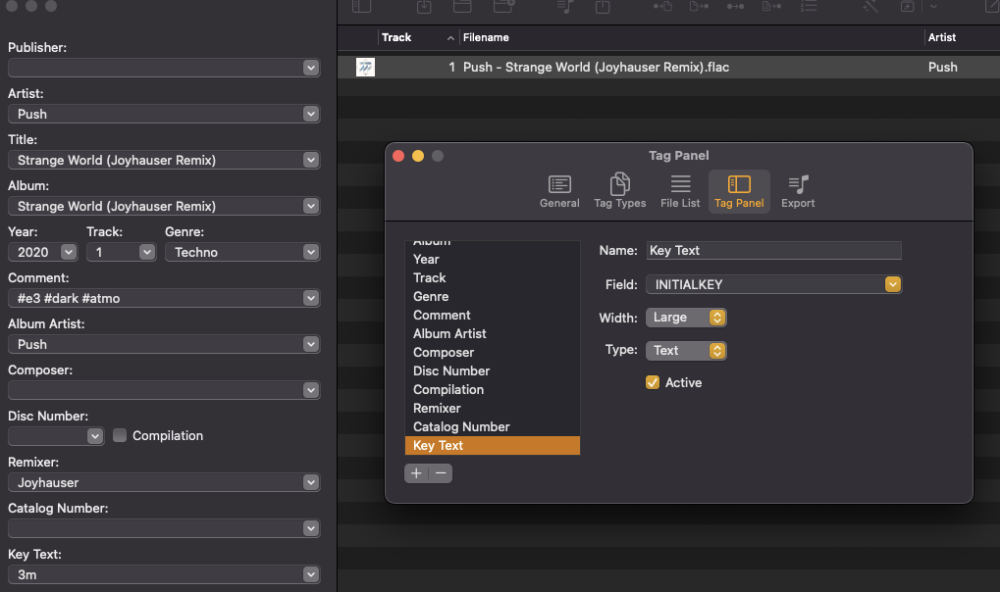Click the magic wand actions toolbar icon
The image size is (1000, 592).
[x=870, y=6]
